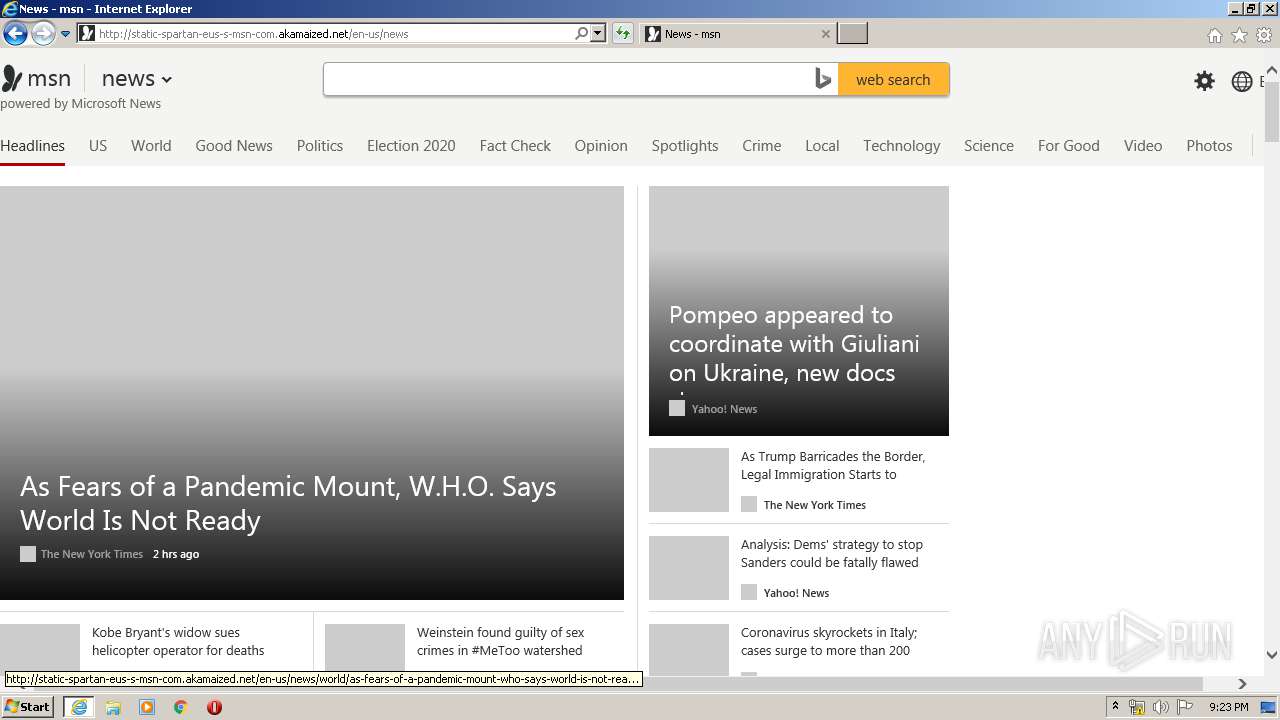Open the World news category
Image resolution: width=1280 pixels, height=720 pixels.
pos(151,145)
